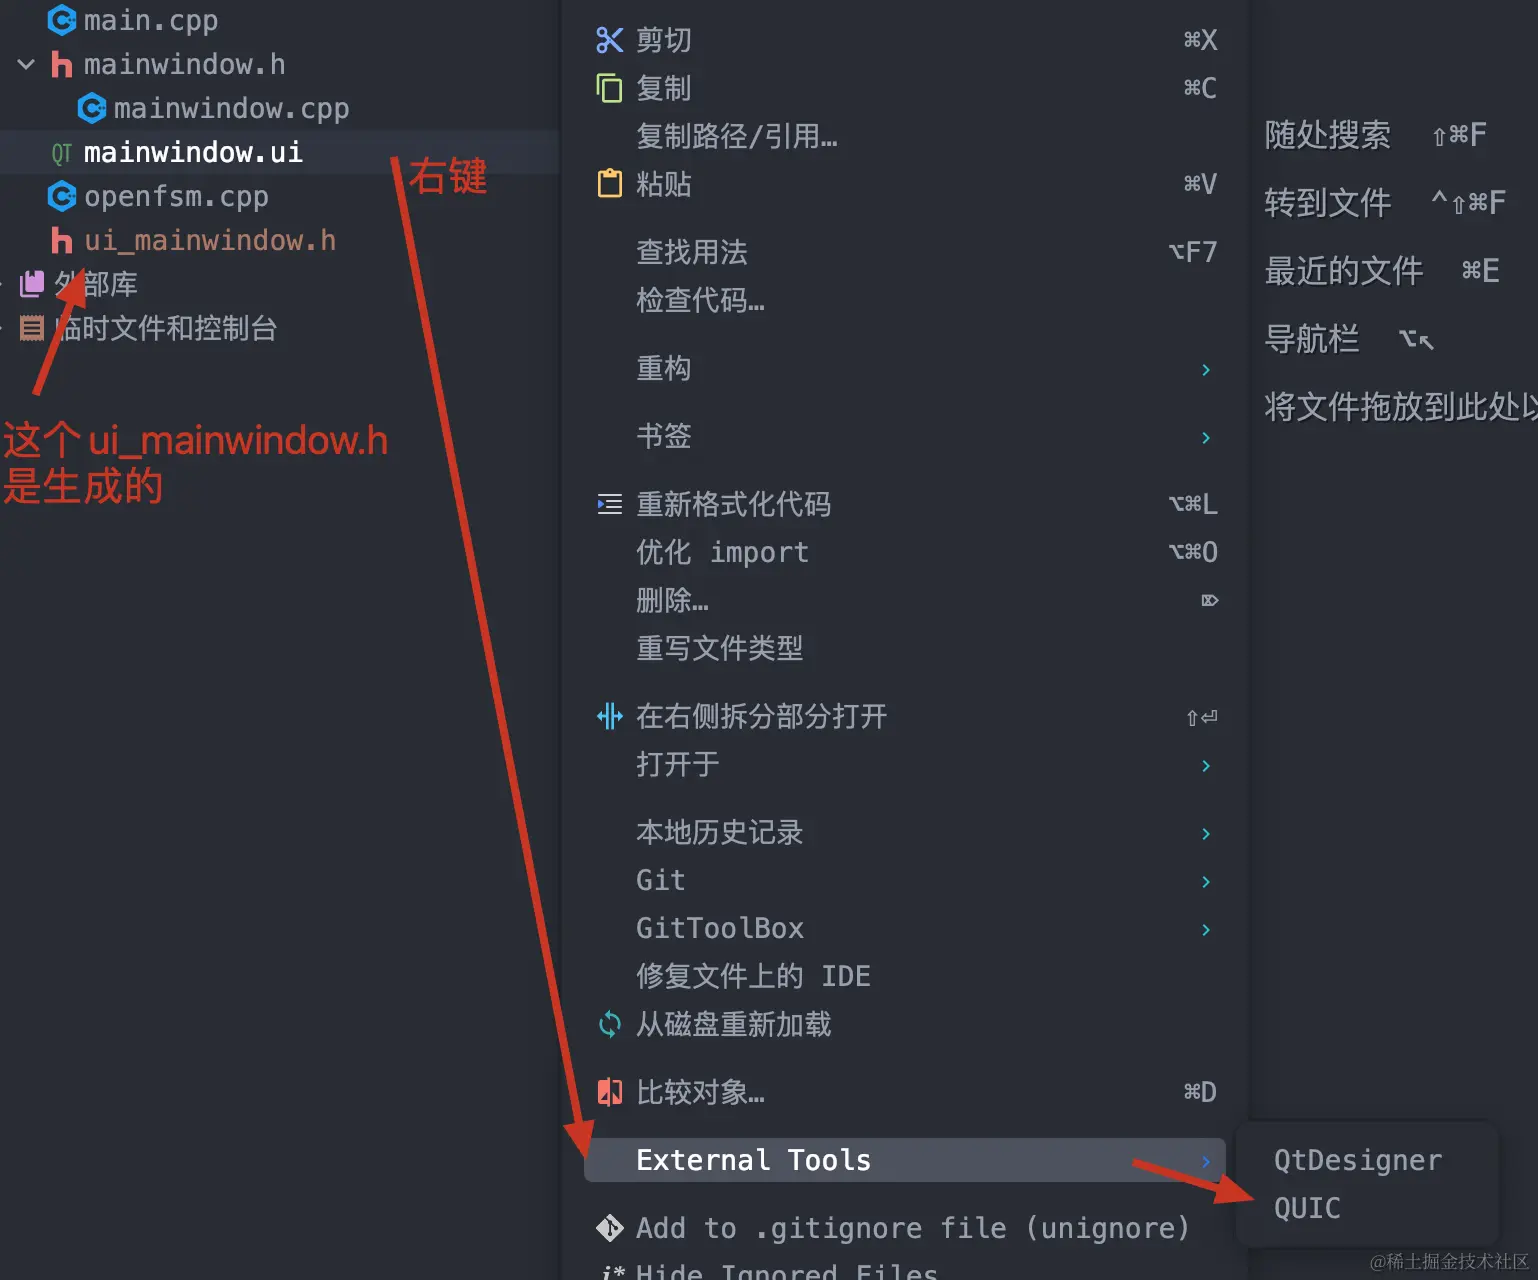The image size is (1538, 1280).
Task: Select QUIC in the External Tools submenu
Action: pos(1308,1208)
